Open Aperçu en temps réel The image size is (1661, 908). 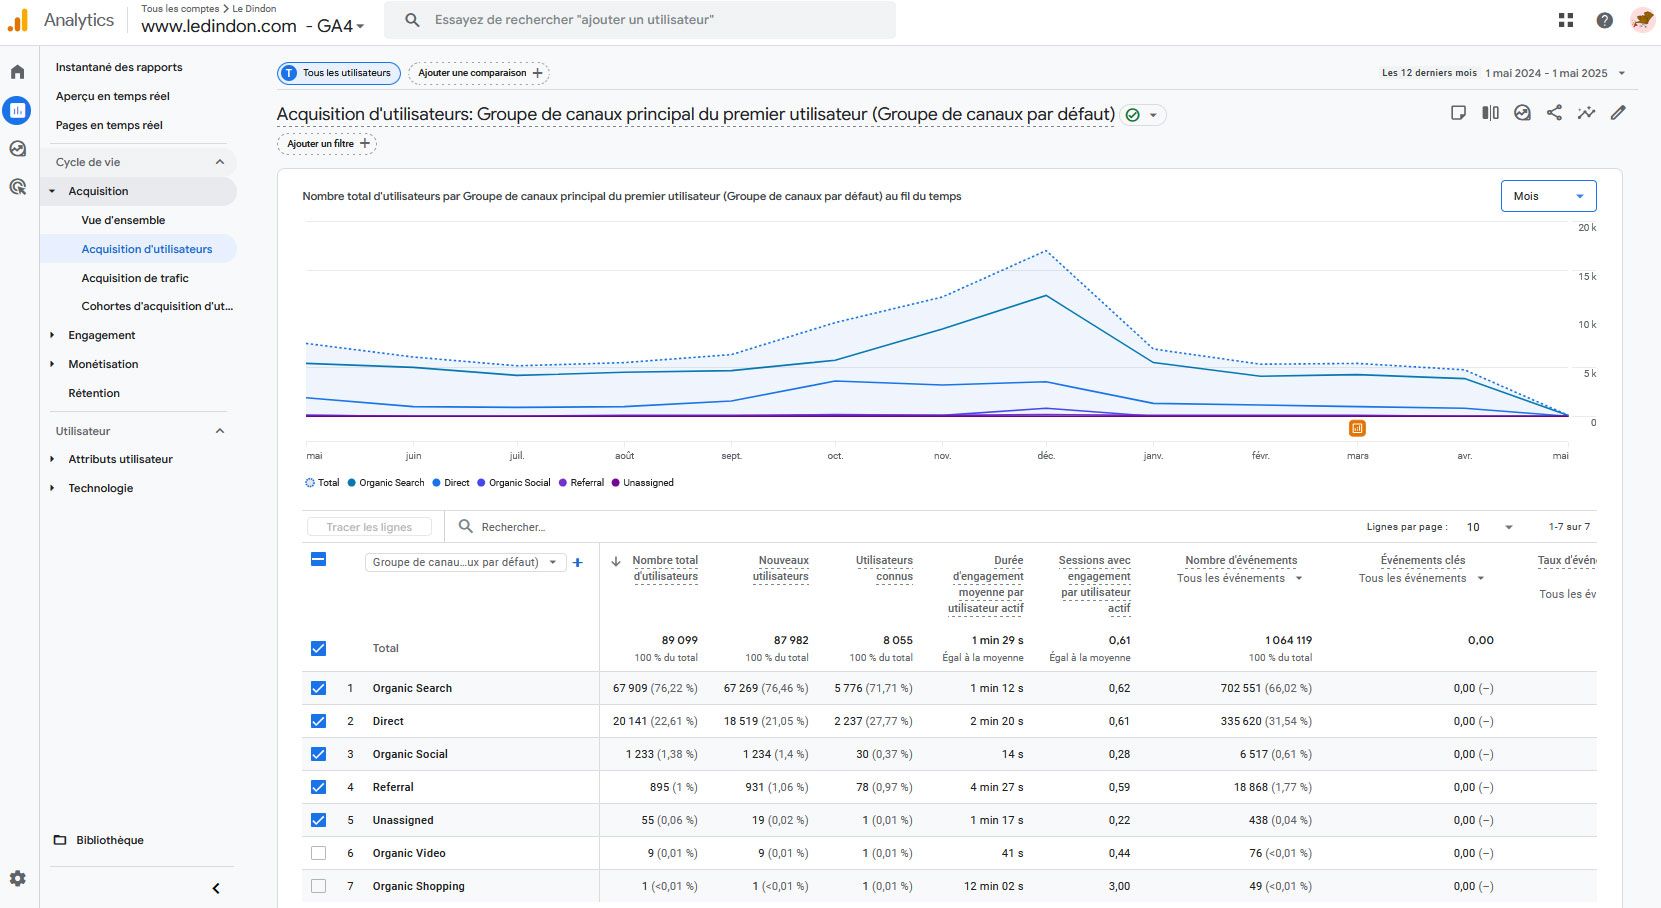(x=113, y=96)
